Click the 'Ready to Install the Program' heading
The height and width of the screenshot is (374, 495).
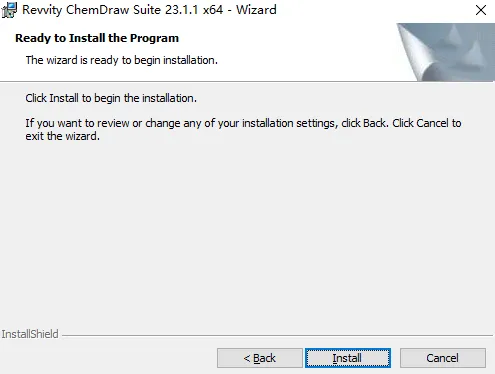[x=97, y=38]
